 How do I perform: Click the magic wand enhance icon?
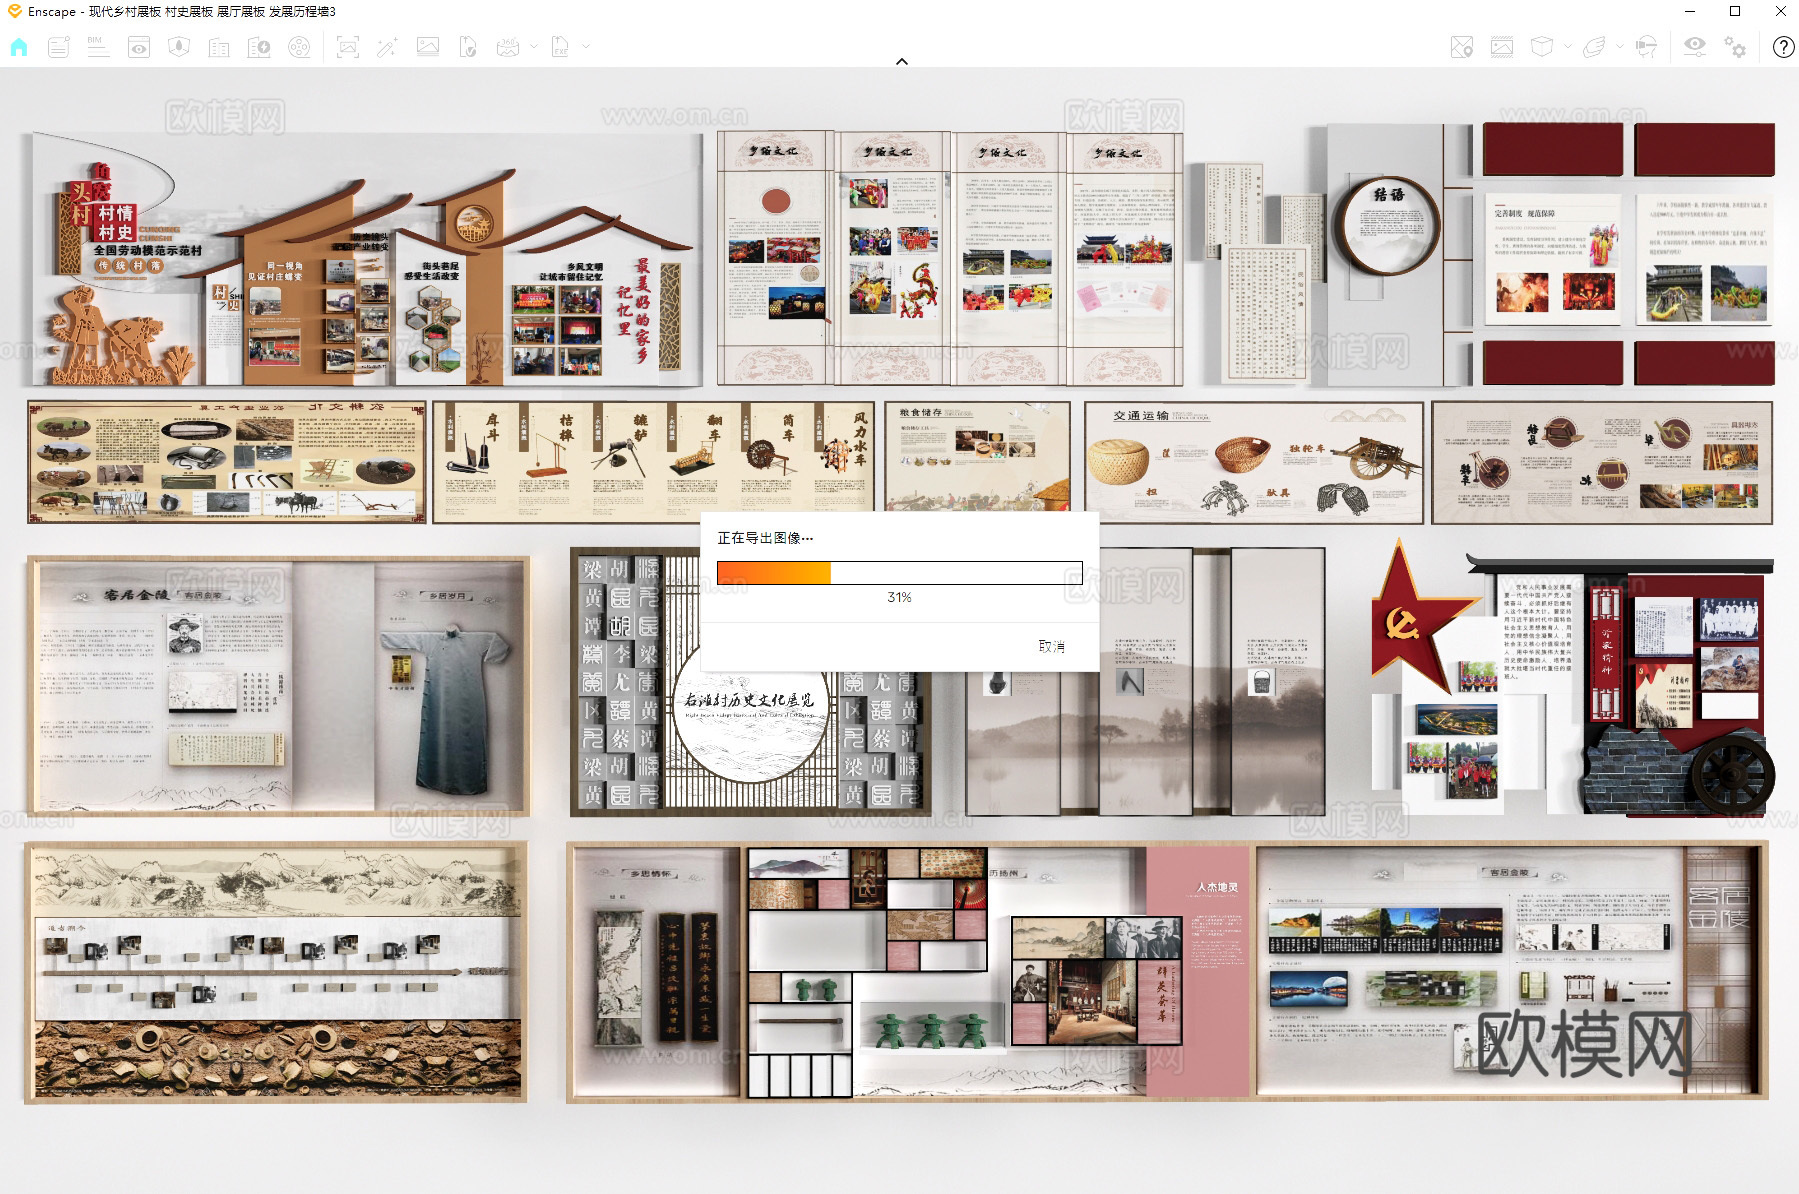pyautogui.click(x=388, y=47)
